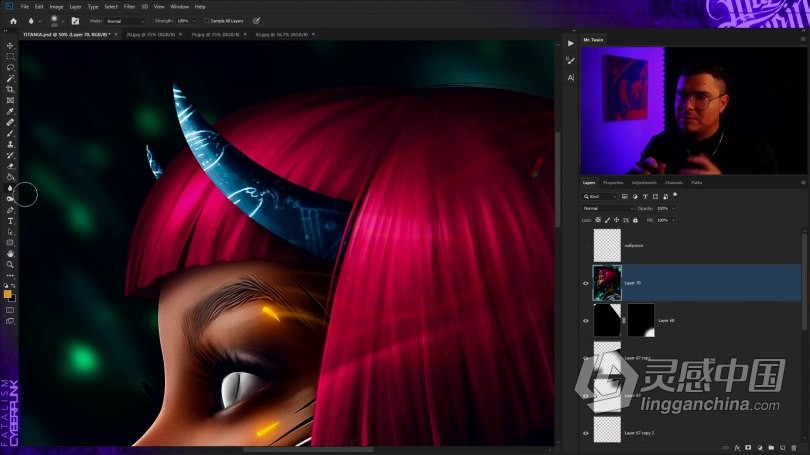Select the Path Selection tool
This screenshot has height=455, width=810.
tap(10, 232)
